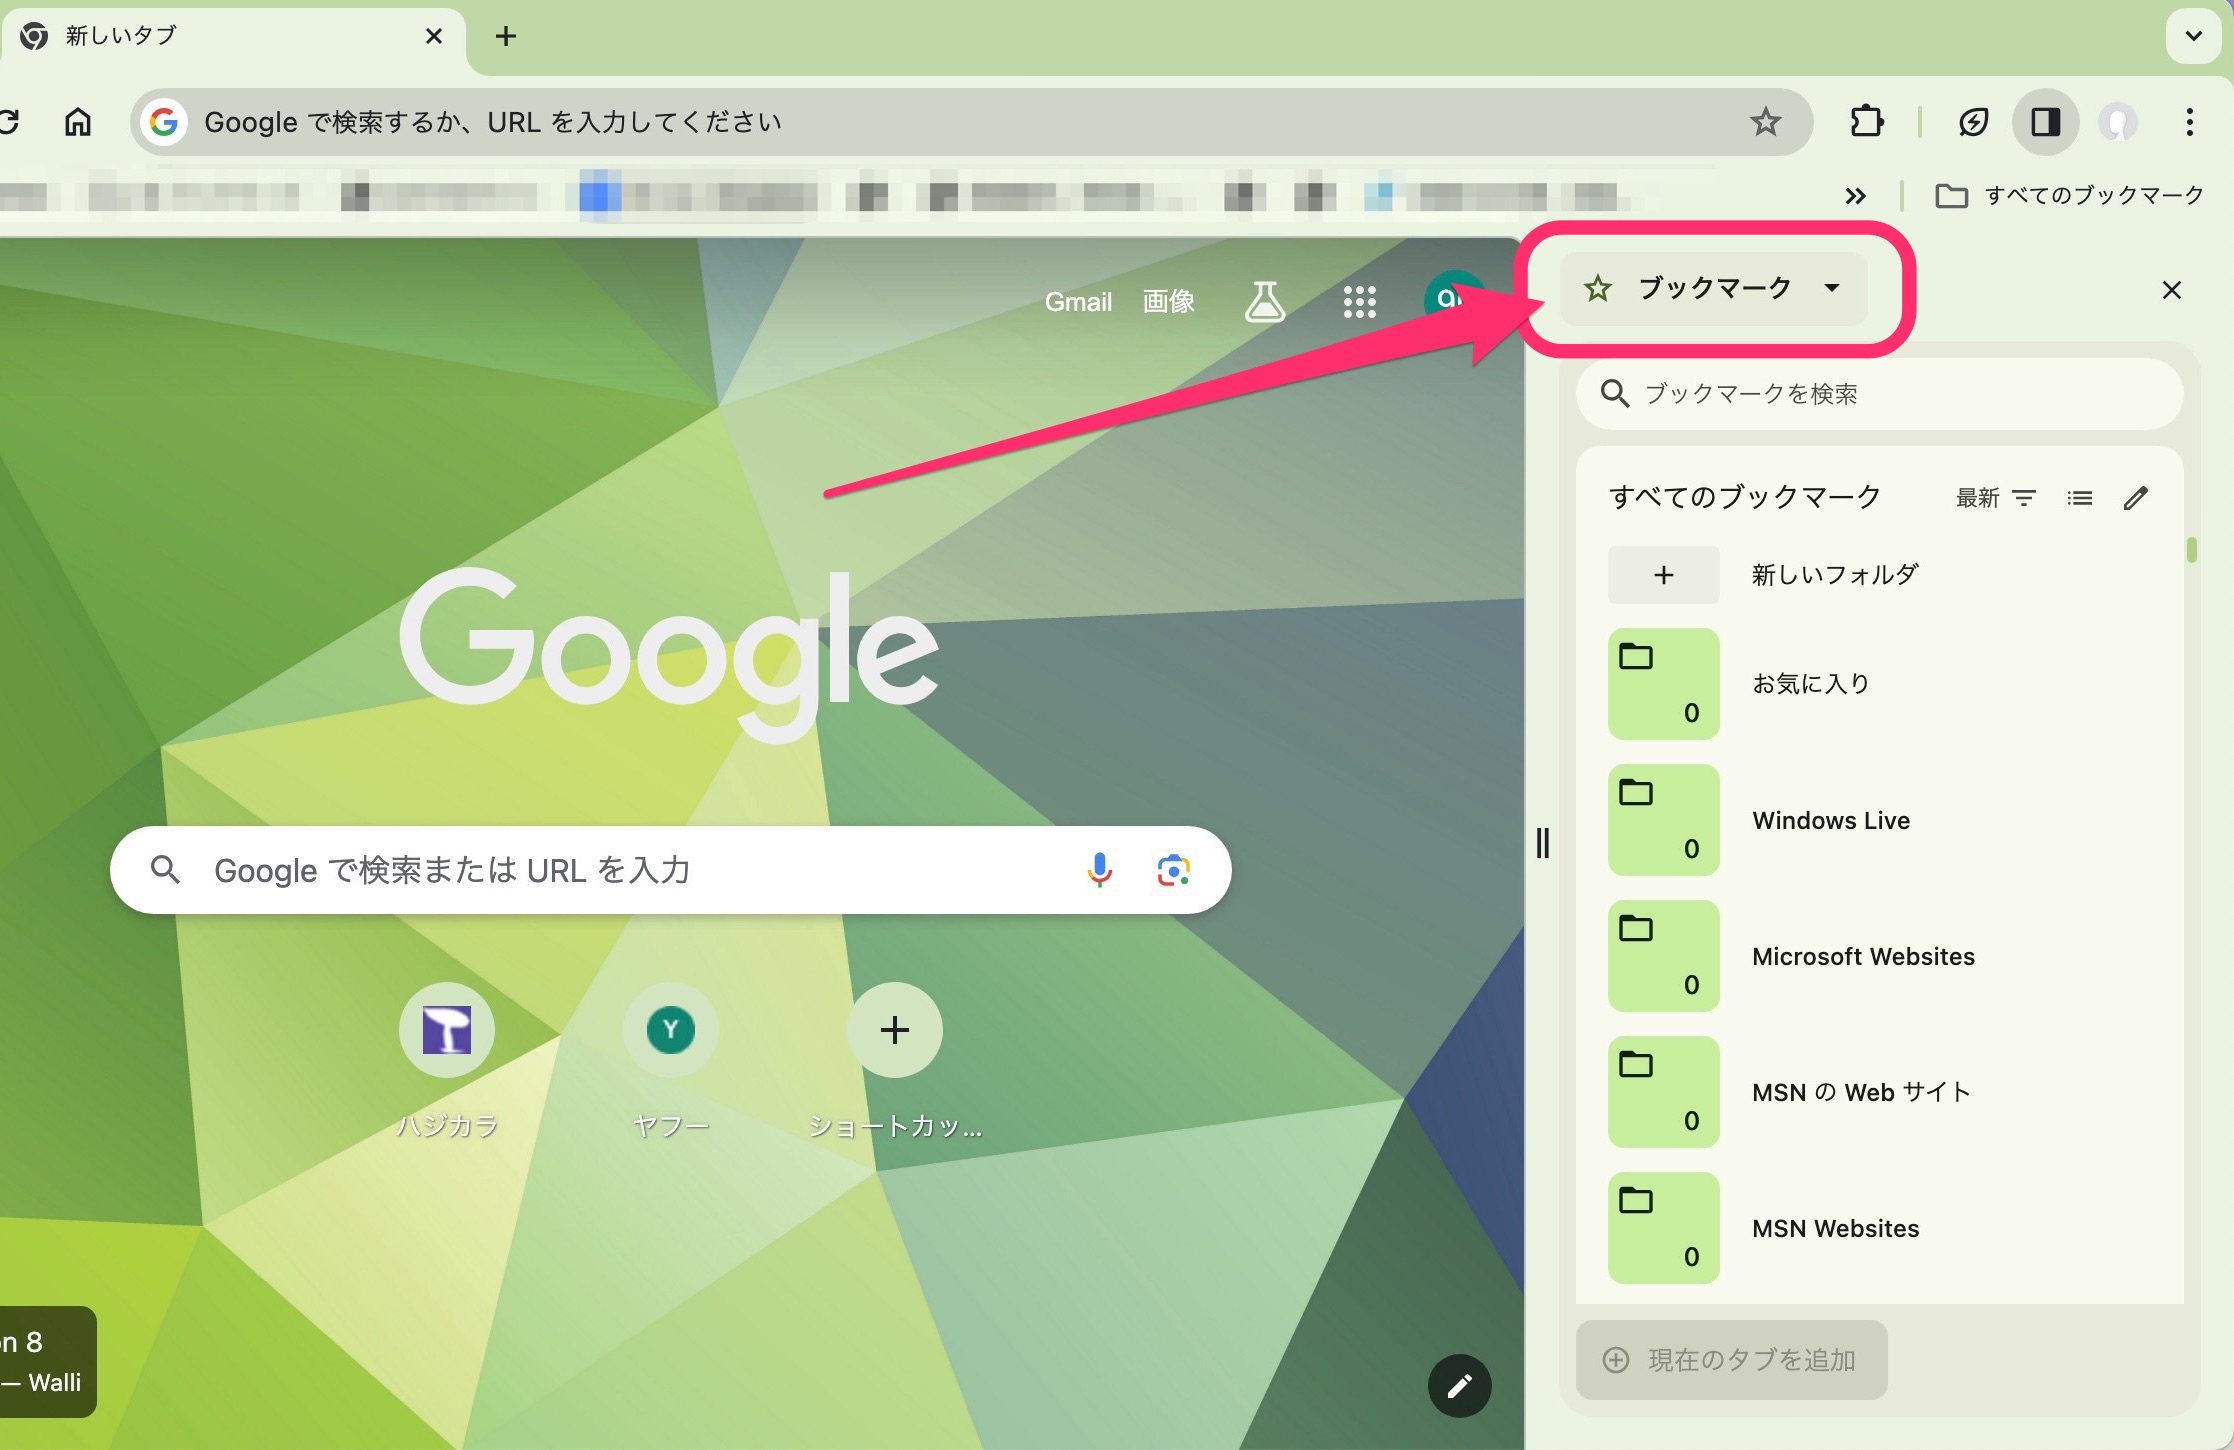Click the extensions puzzle piece icon
The image size is (2234, 1450).
(x=1869, y=122)
